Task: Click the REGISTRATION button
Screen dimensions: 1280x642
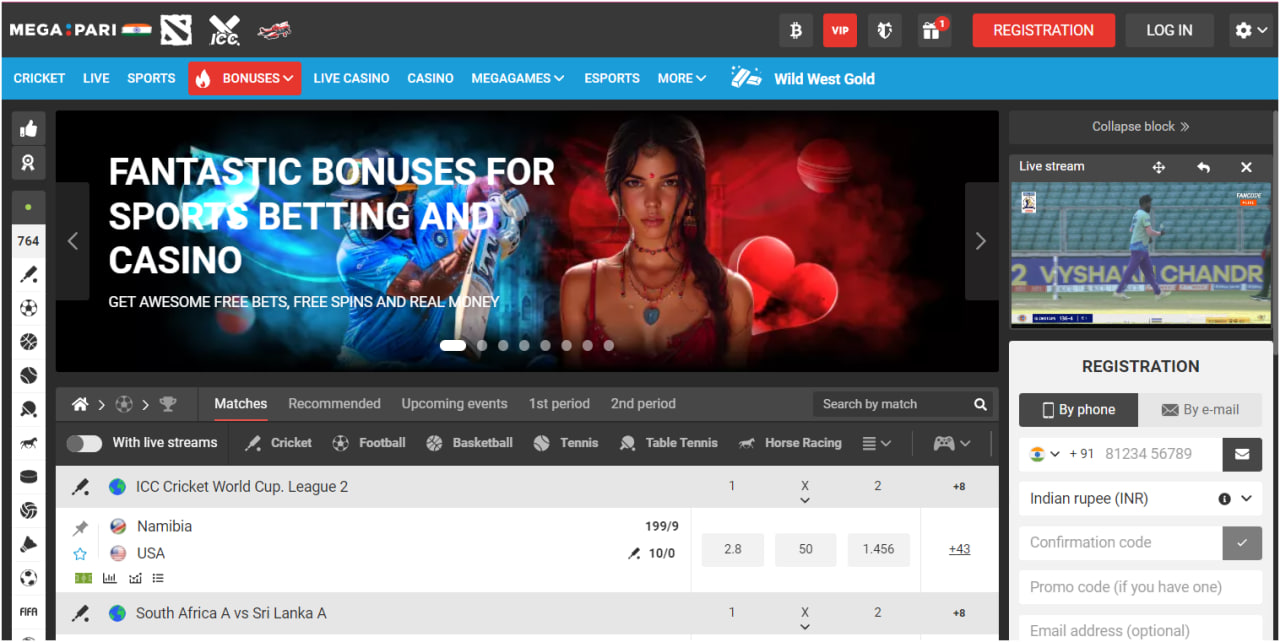Action: (x=1043, y=30)
